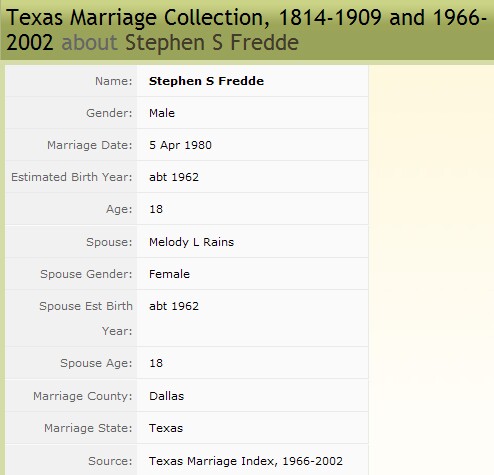Image resolution: width=494 pixels, height=475 pixels.
Task: Click the Spouse Age label
Action: [x=96, y=363]
